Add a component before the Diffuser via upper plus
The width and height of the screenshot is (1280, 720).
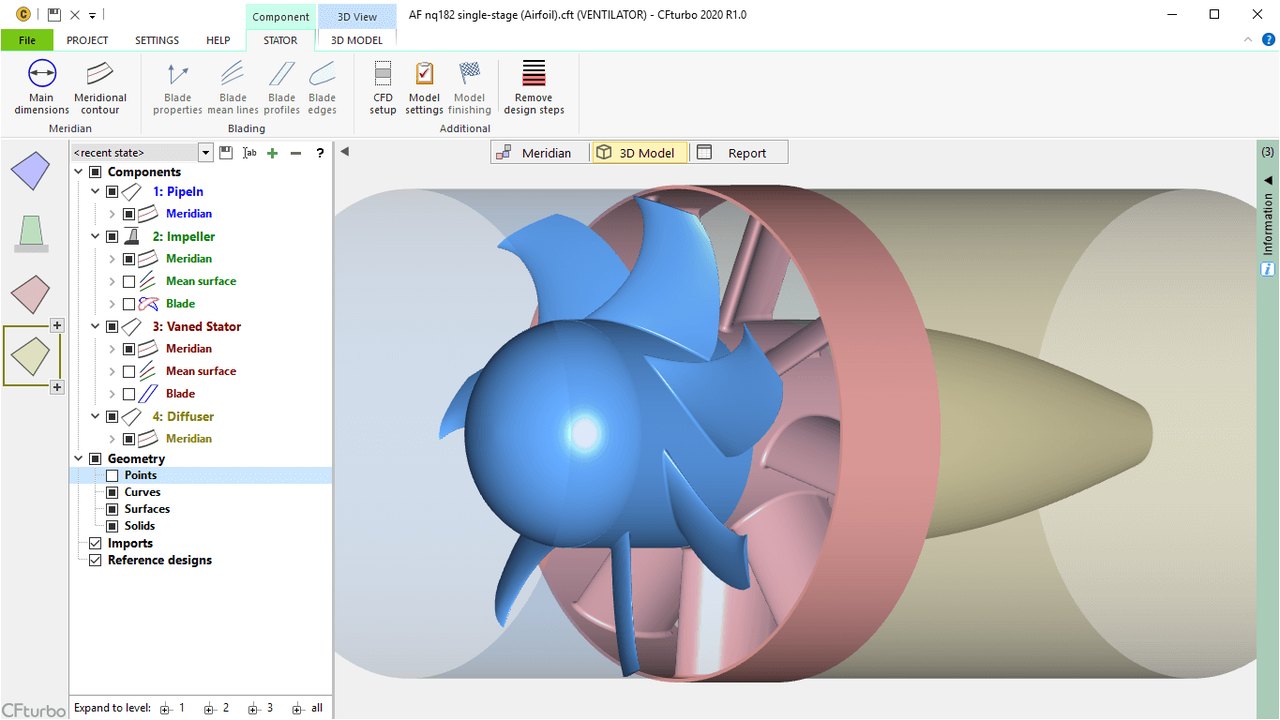coord(57,325)
